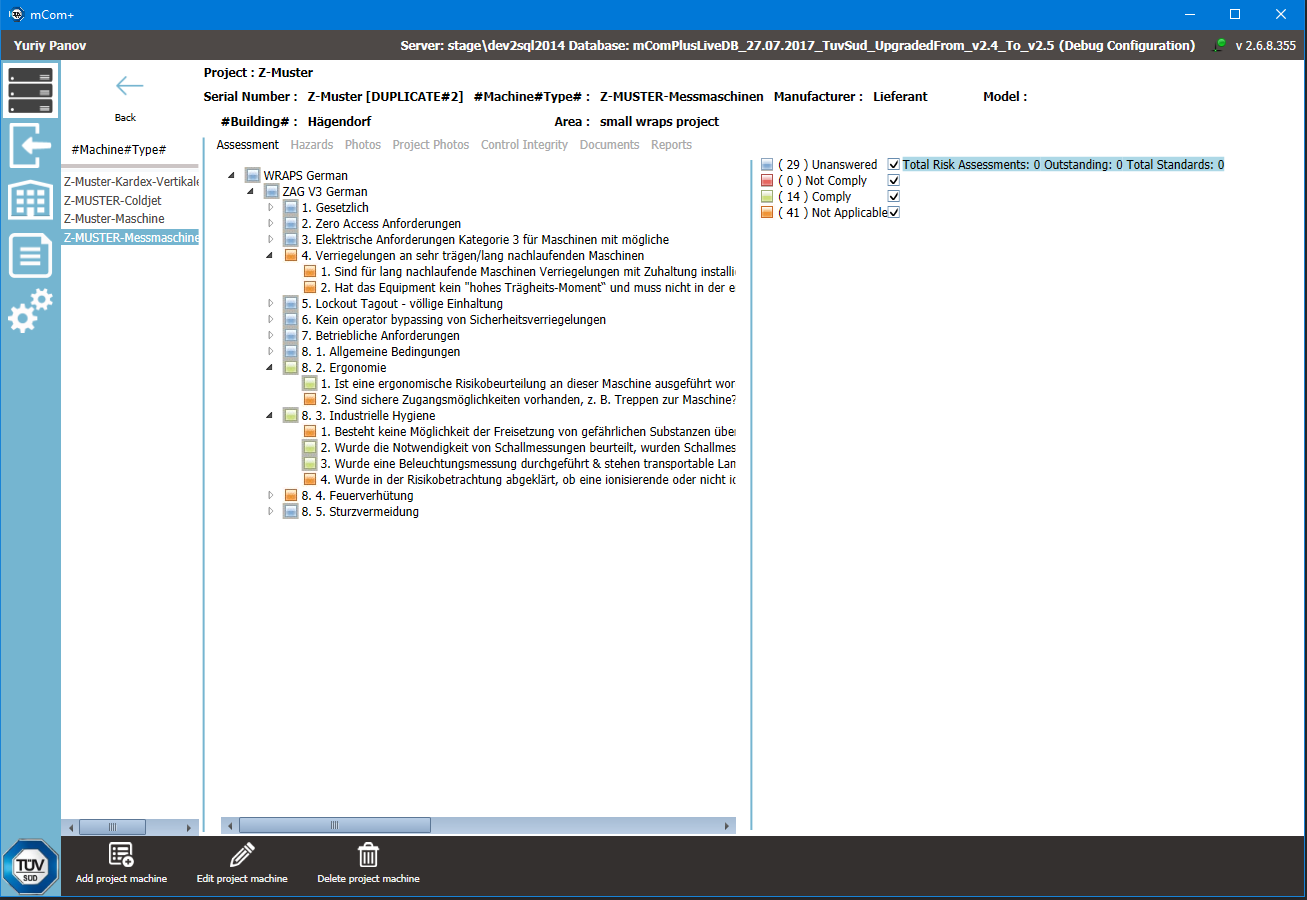Toggle the Not Applicable filter checkbox

[894, 213]
